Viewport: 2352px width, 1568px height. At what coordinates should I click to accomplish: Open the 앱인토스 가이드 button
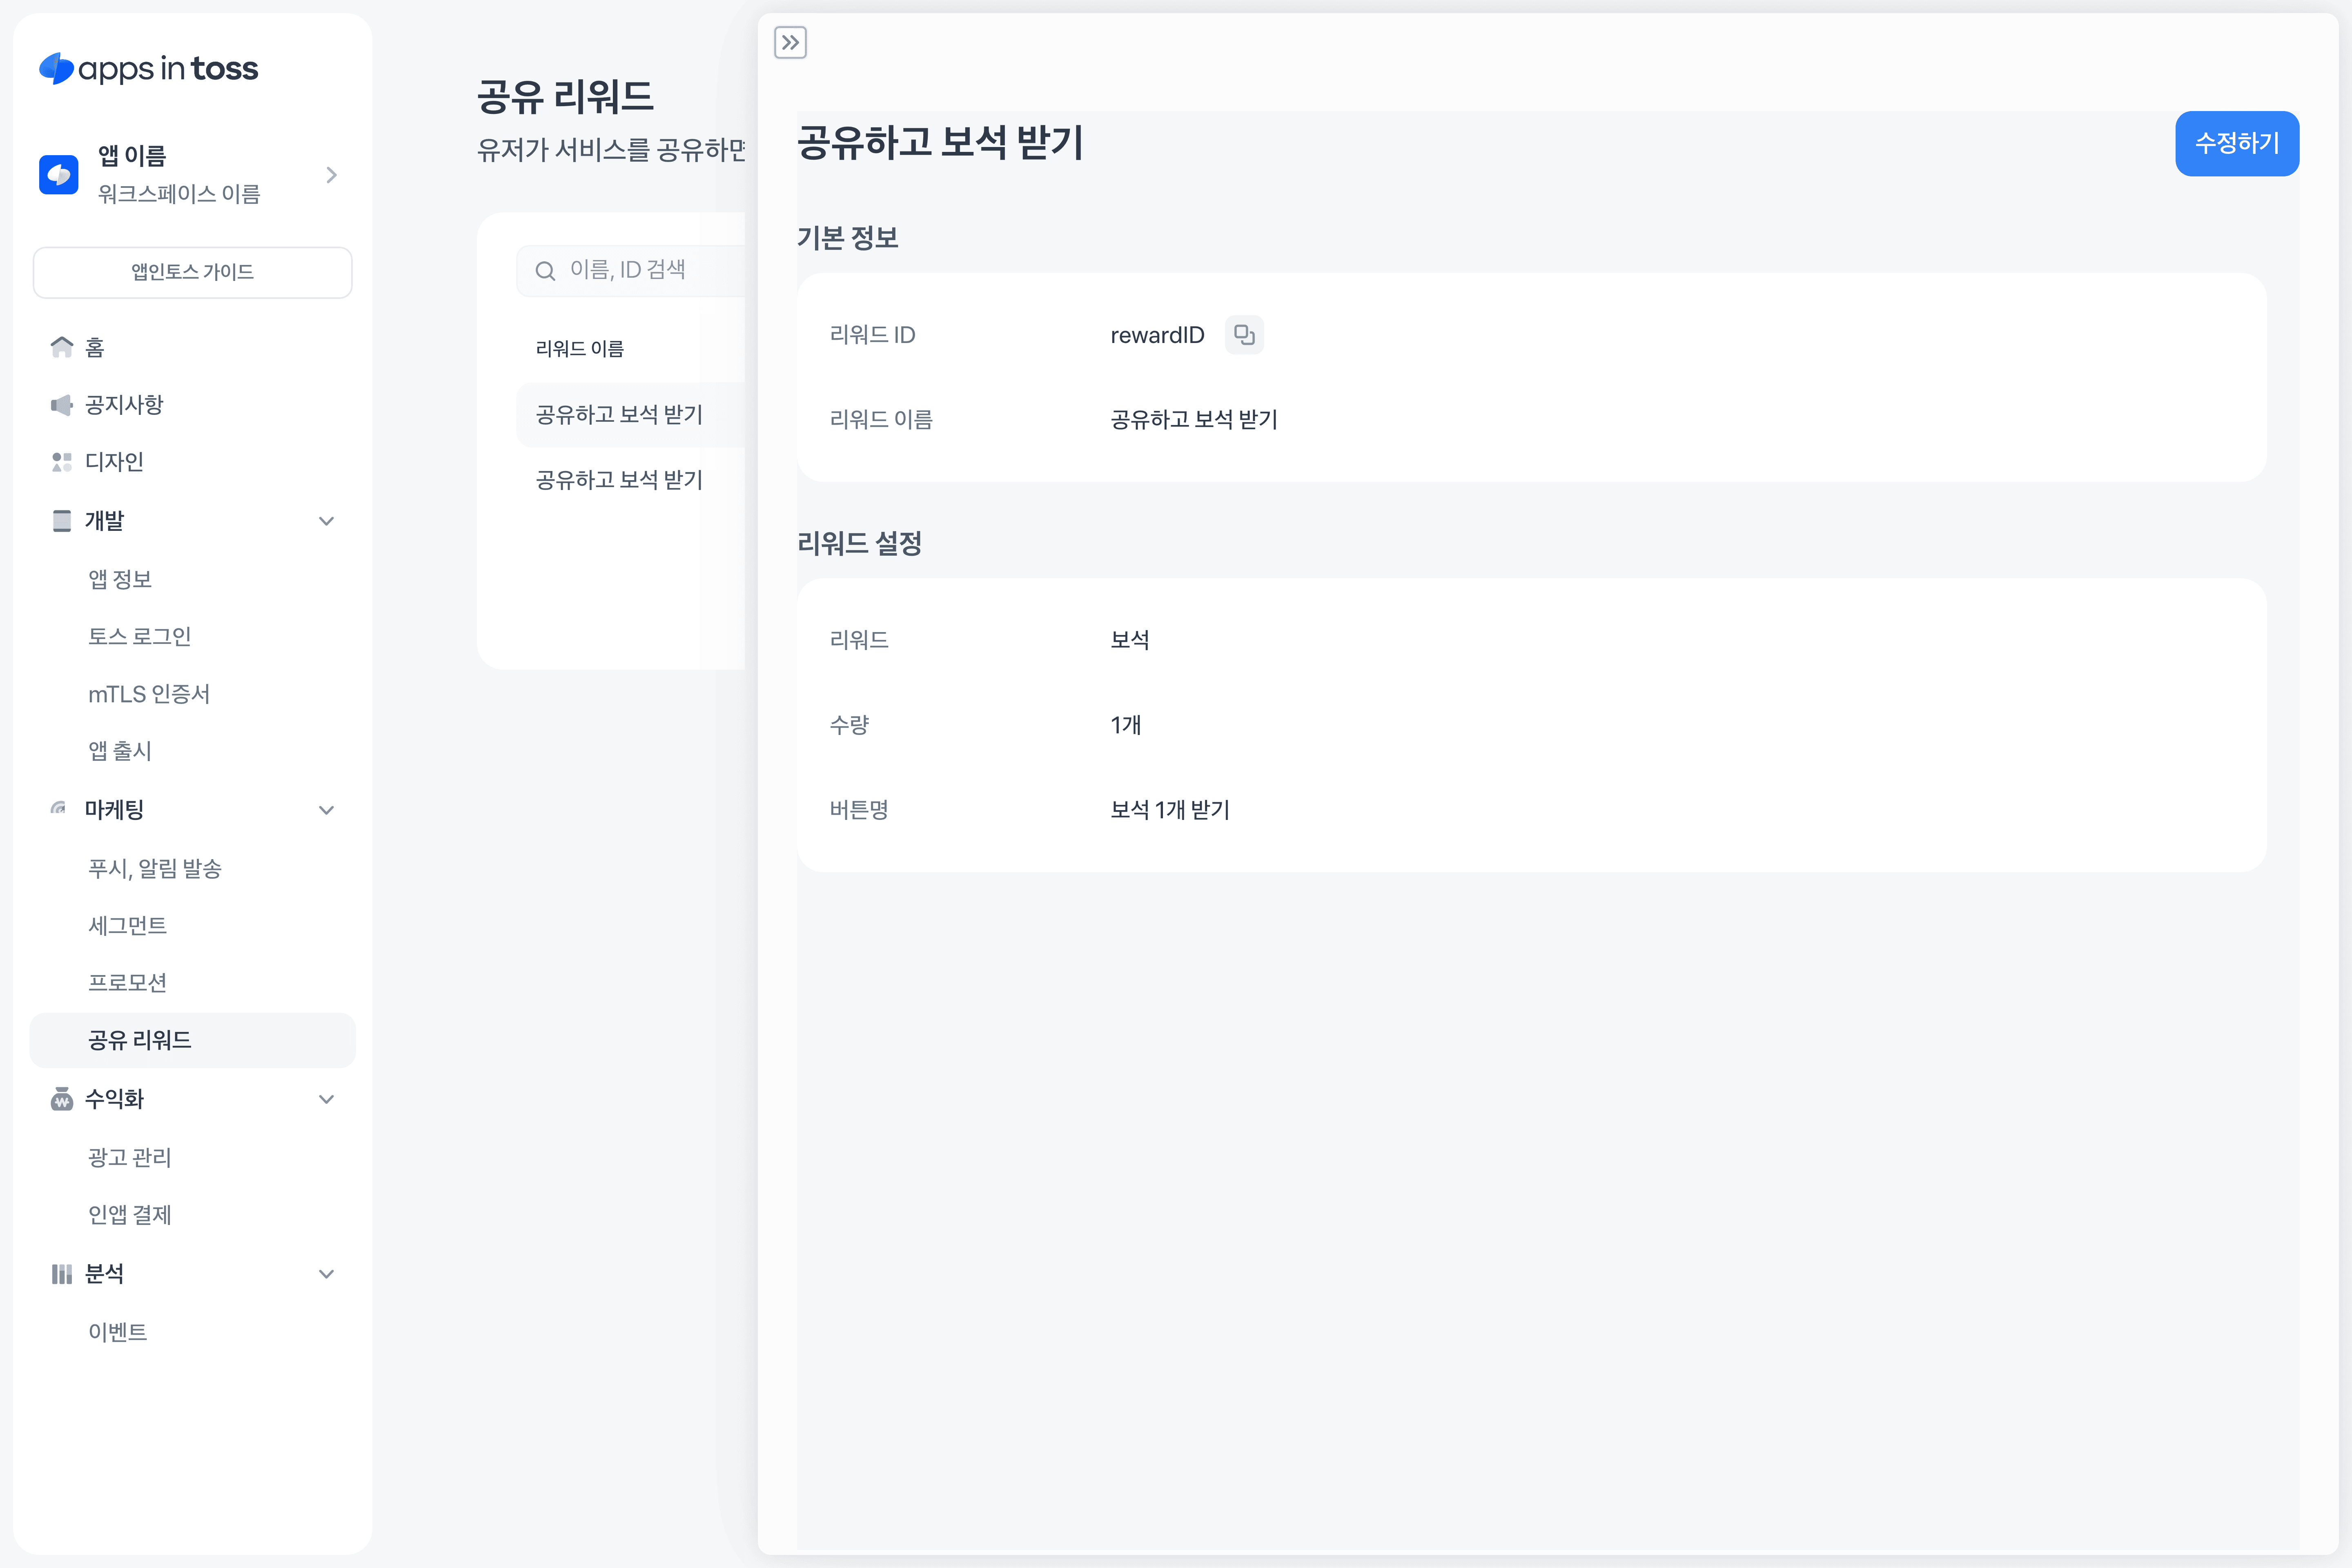[192, 272]
